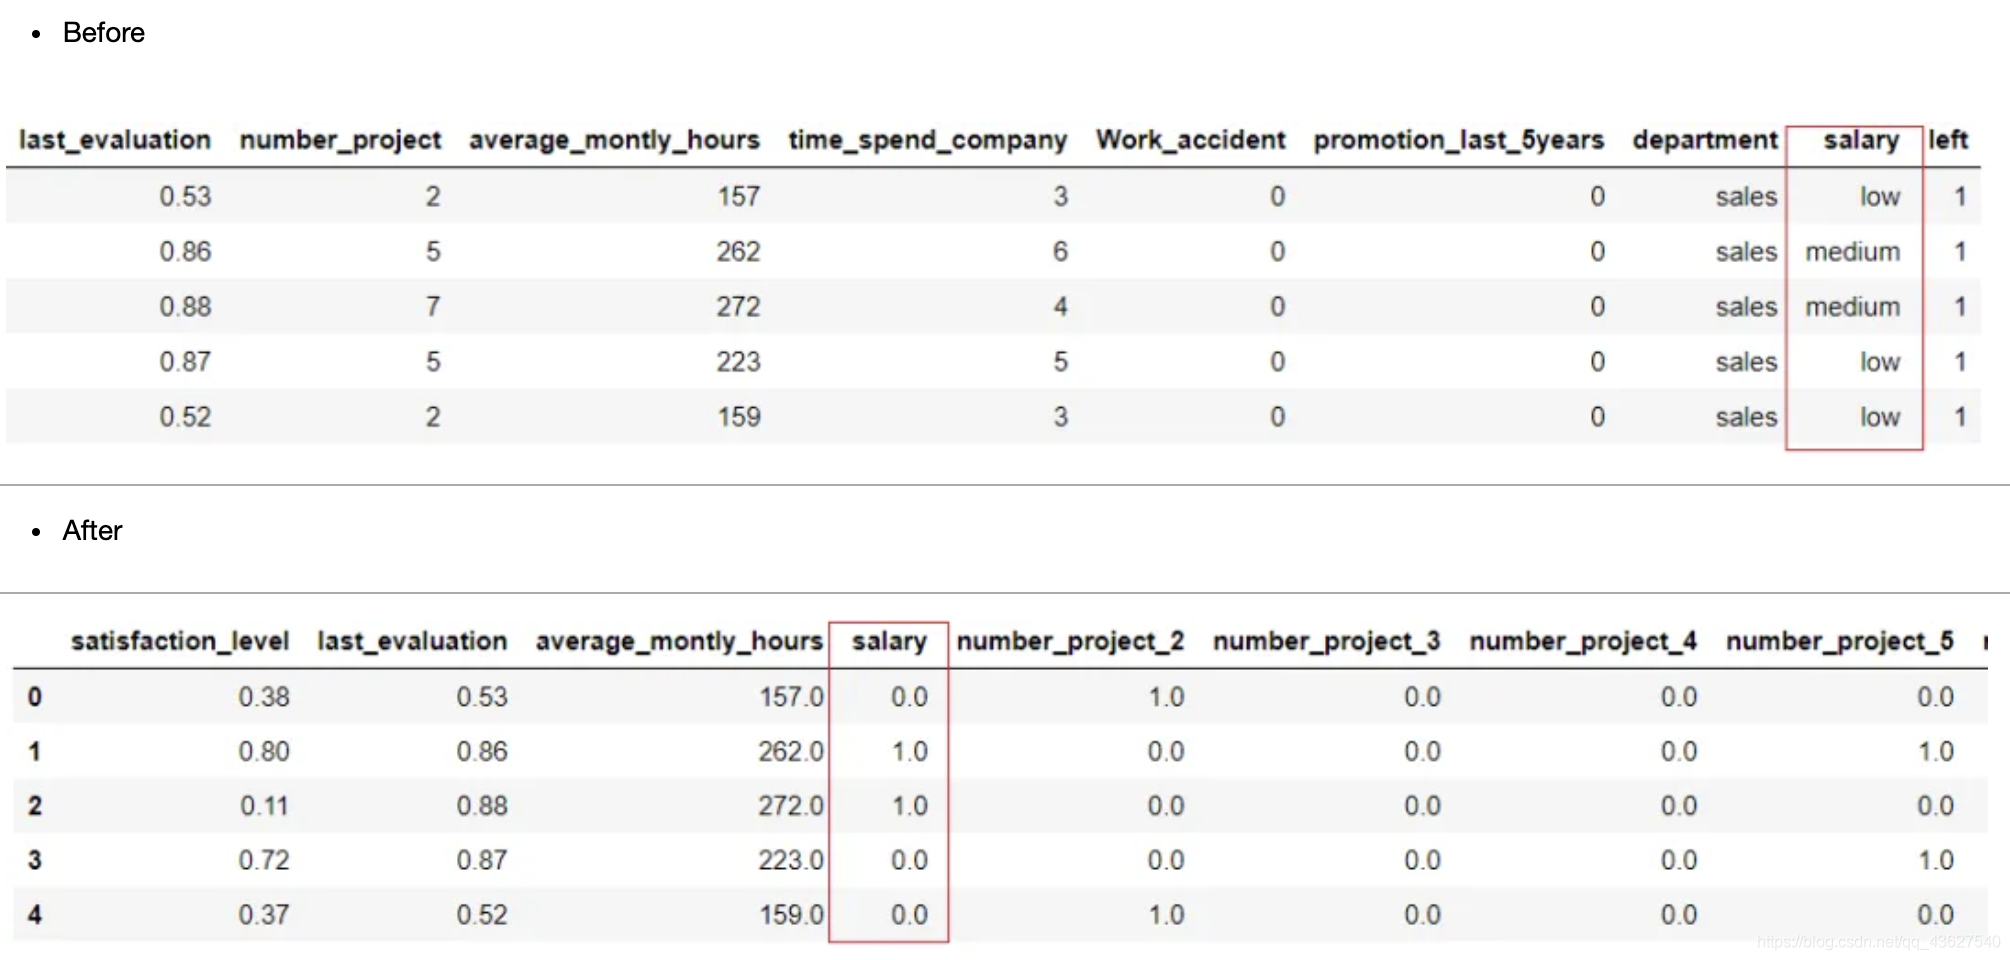Screen dimensions: 2010x960
Task: Click the number_project_5 value in After row 1
Action: (x=1936, y=751)
